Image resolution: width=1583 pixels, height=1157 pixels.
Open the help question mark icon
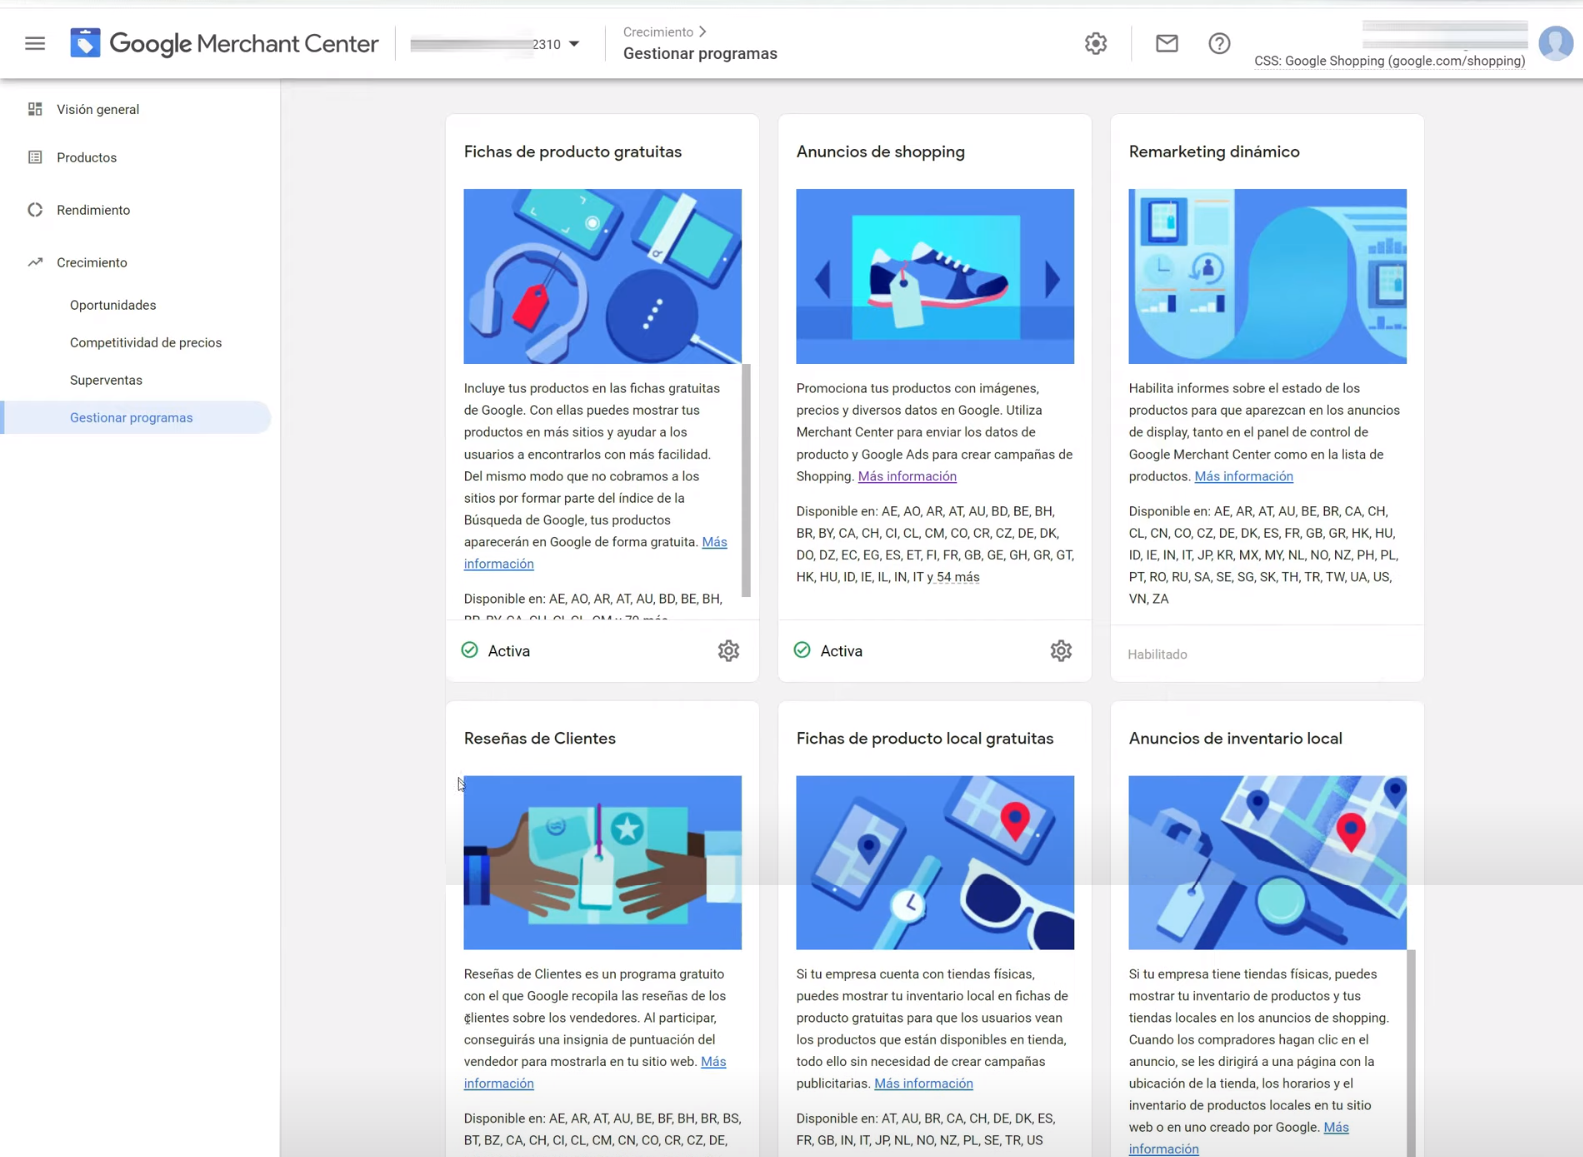pyautogui.click(x=1219, y=43)
